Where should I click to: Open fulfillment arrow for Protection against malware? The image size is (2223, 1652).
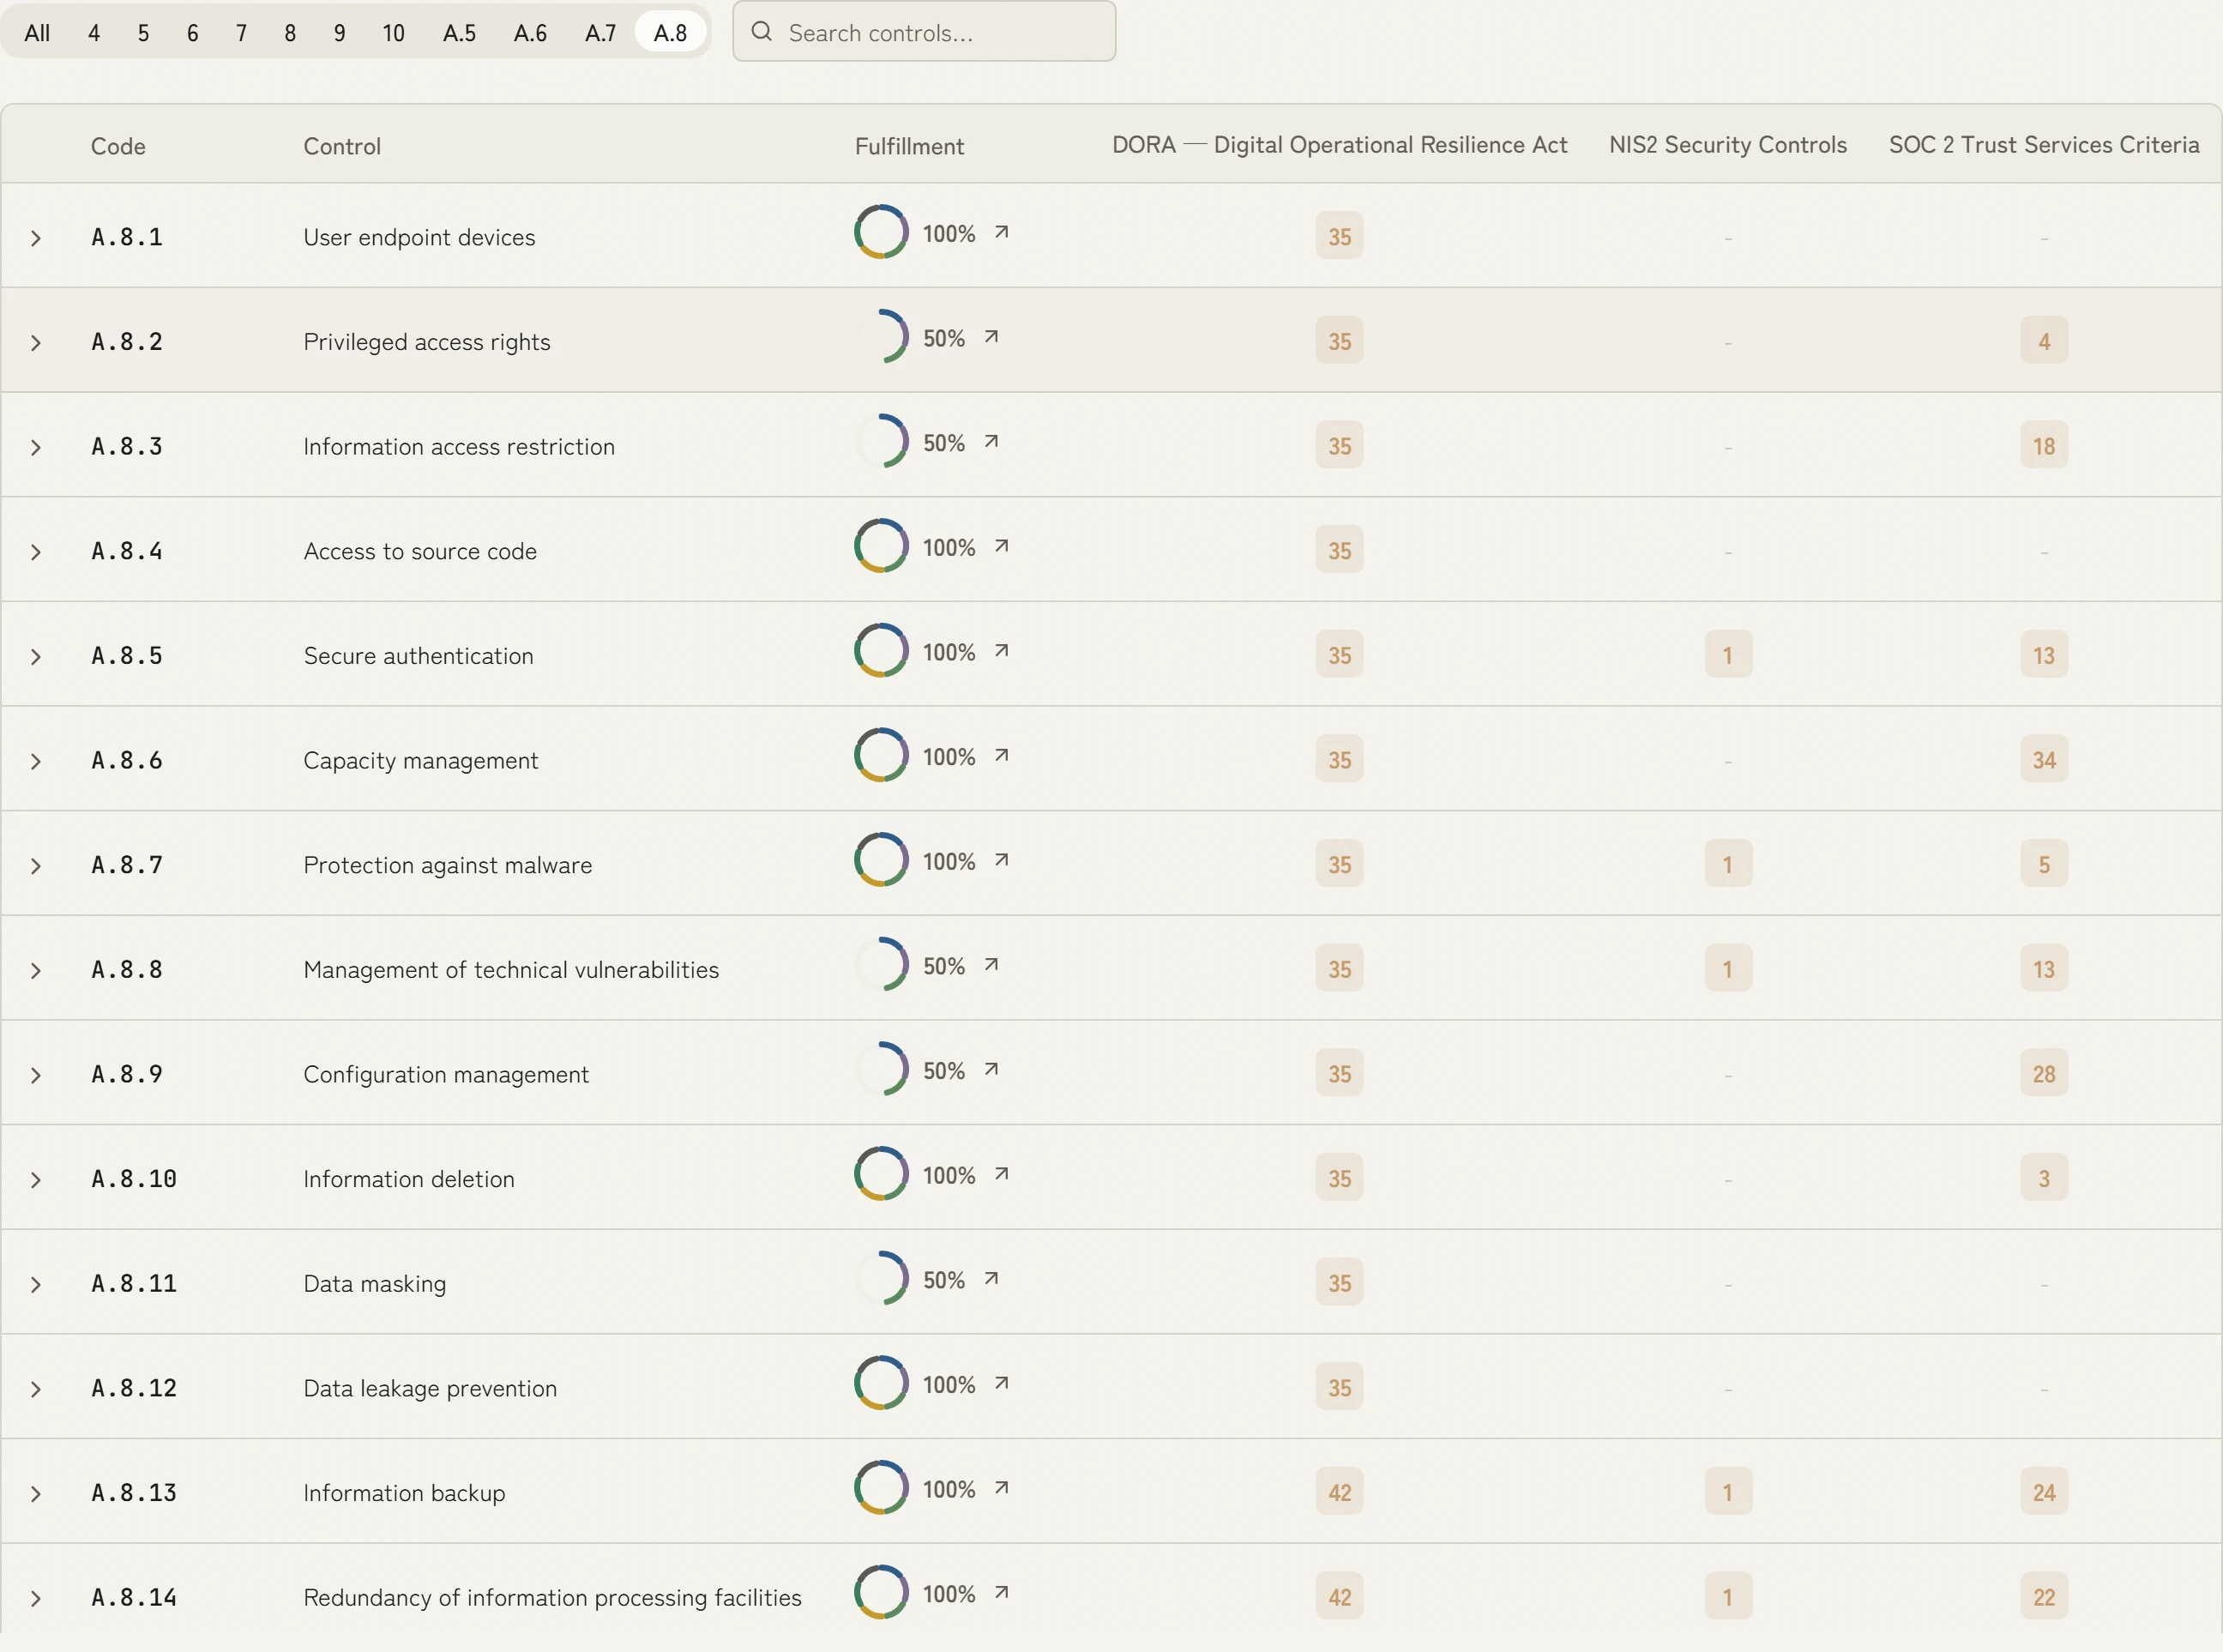pos(1001,860)
